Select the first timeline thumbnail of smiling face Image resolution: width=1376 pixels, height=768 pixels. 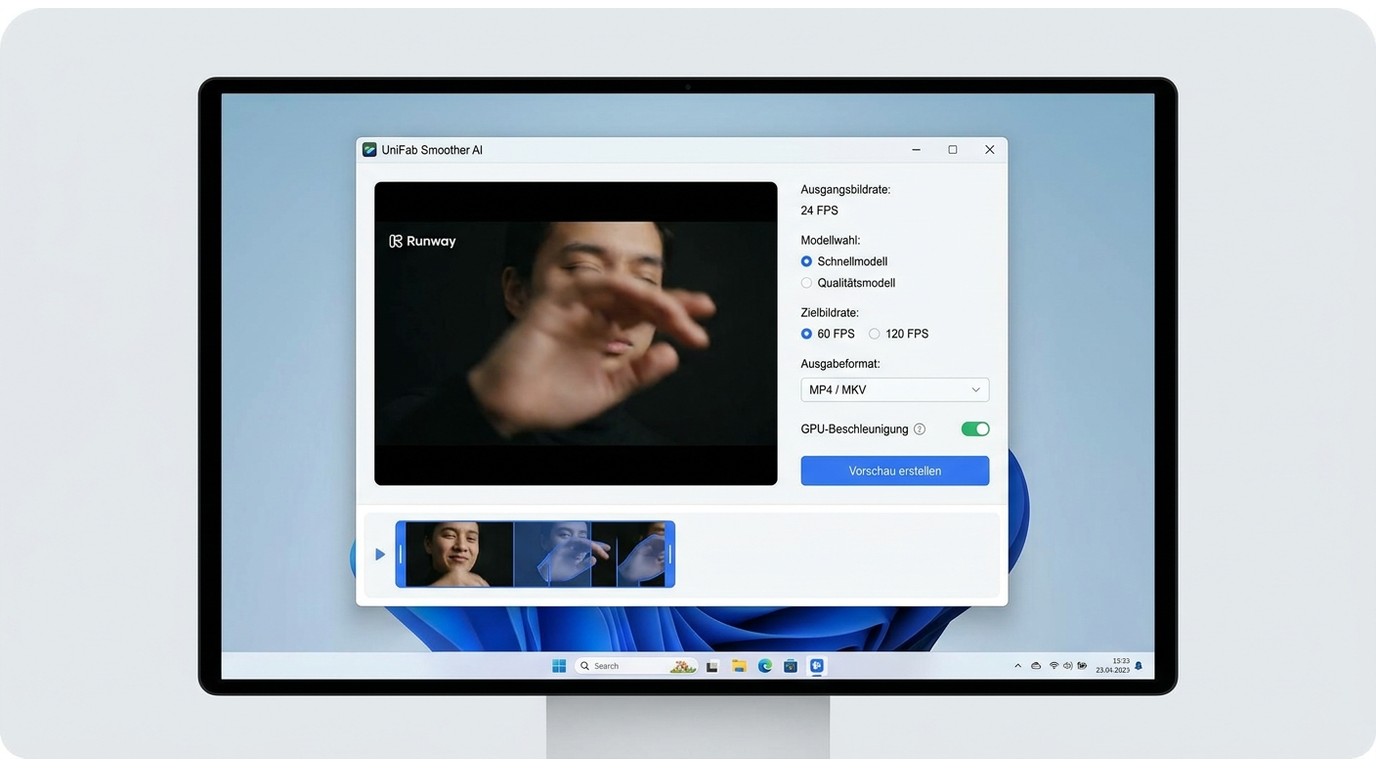(459, 554)
